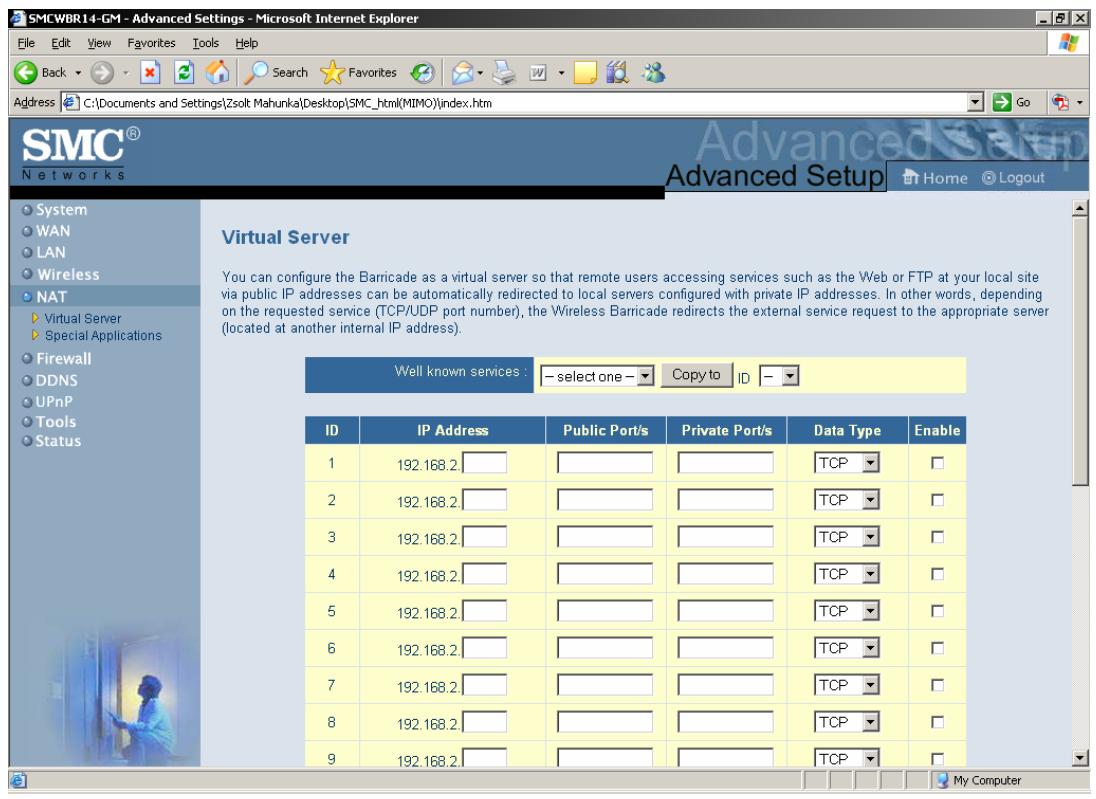Viewport: 1096px width, 799px height.
Task: Open Data Type dropdown for row 1
Action: (846, 463)
